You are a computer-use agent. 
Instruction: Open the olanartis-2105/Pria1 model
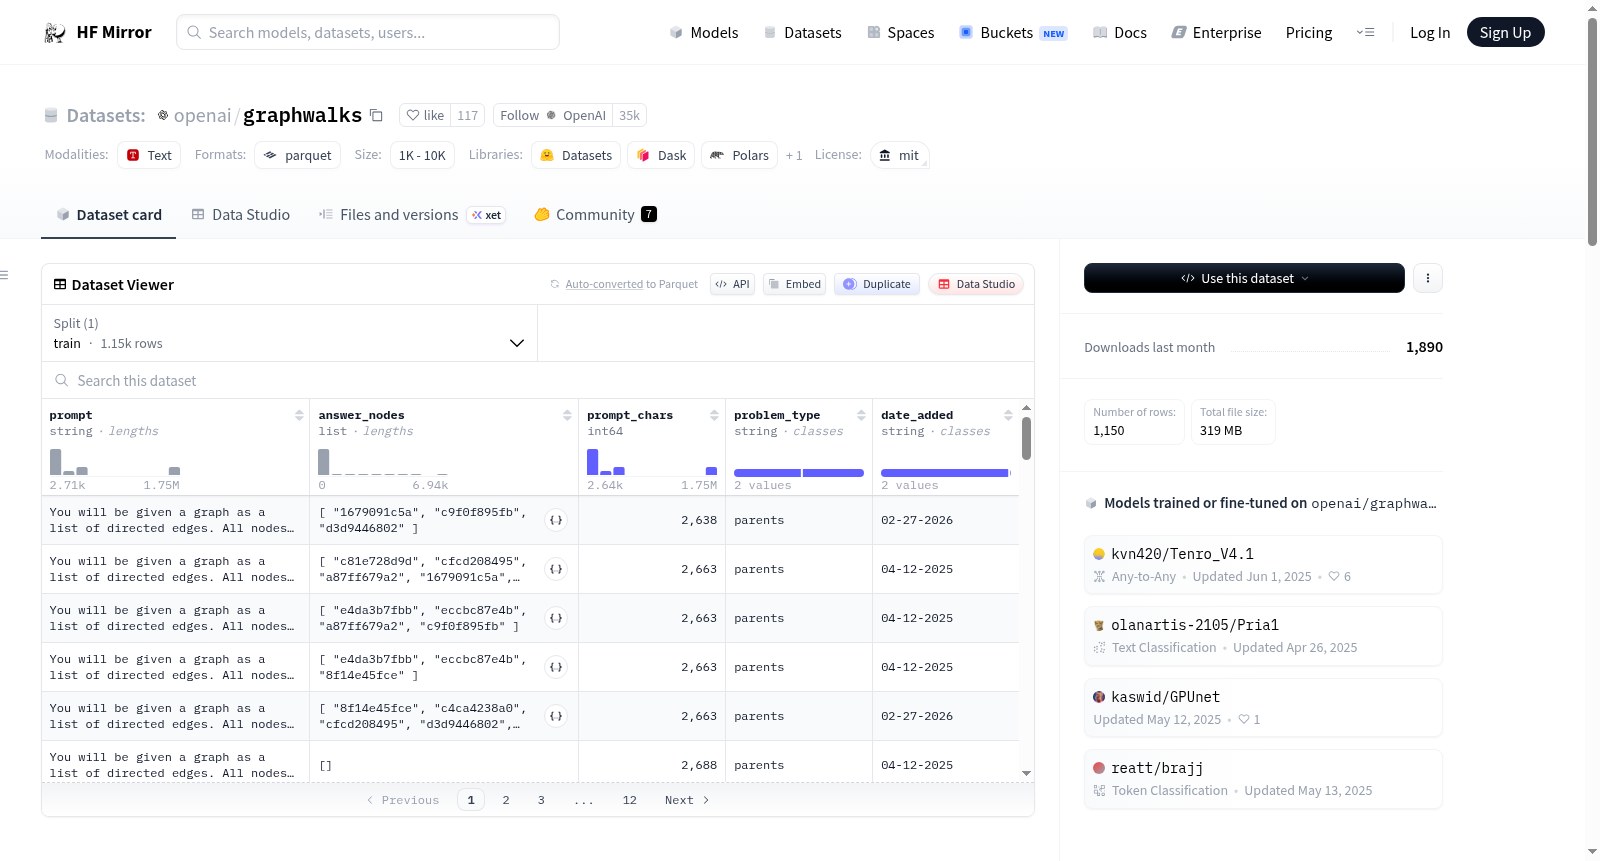point(1263,636)
